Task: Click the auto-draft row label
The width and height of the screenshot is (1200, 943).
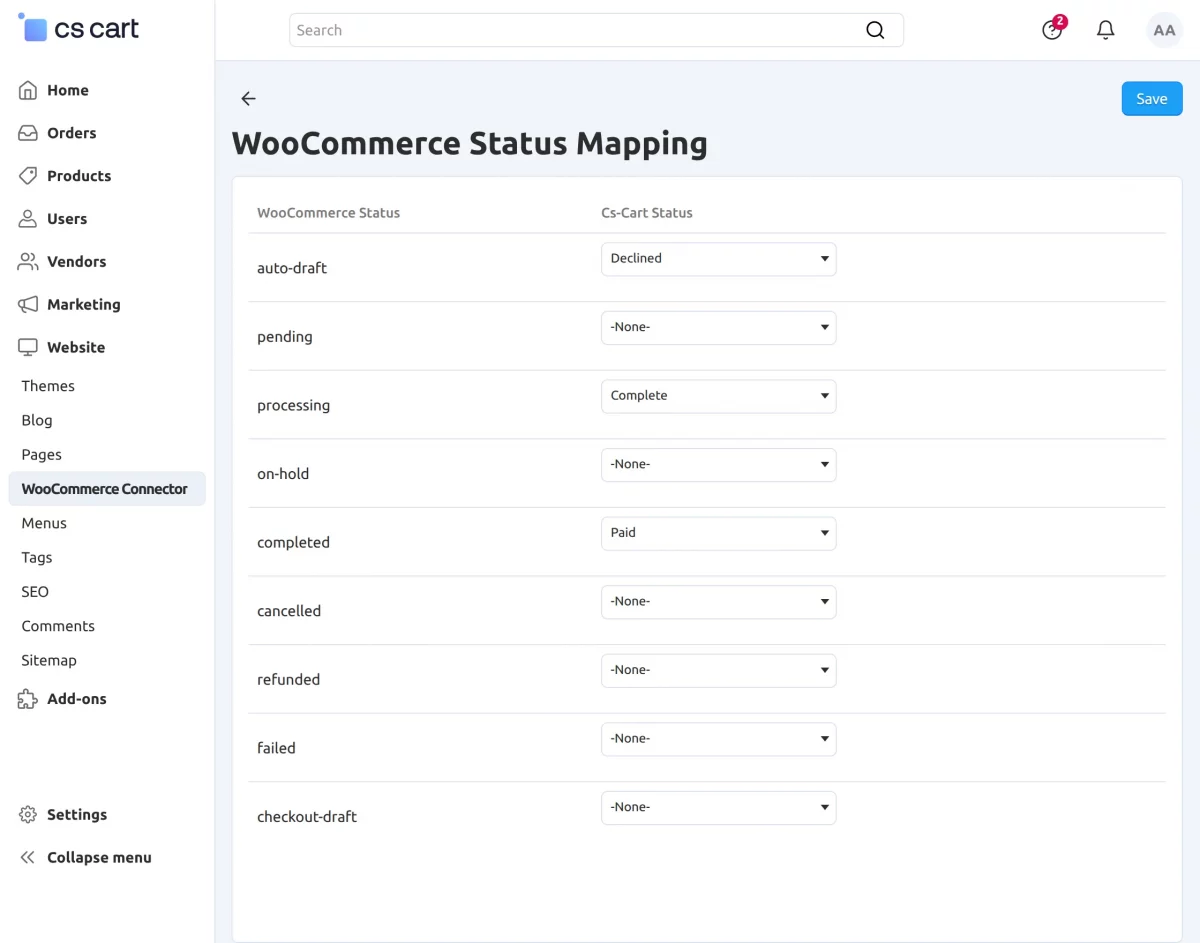Action: click(x=292, y=268)
